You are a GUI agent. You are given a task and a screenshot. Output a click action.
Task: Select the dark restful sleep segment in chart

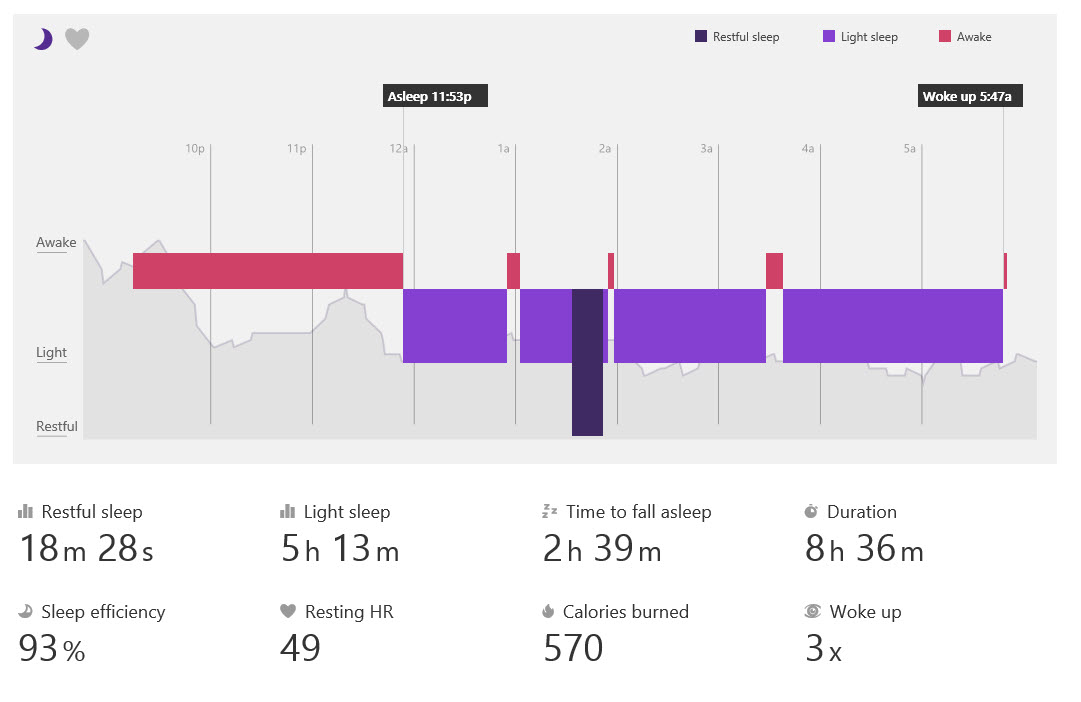click(x=588, y=362)
